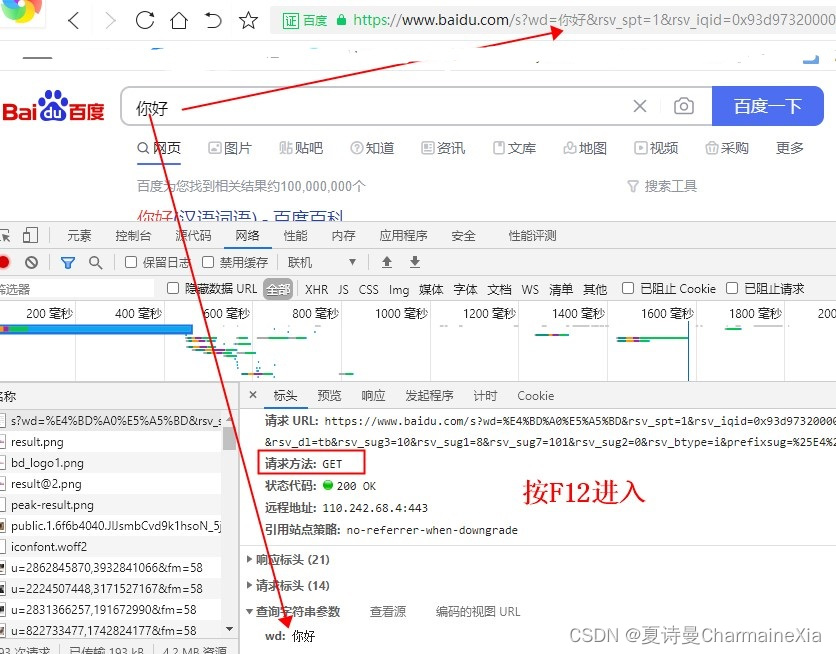The height and width of the screenshot is (654, 836).
Task: Click scroll down arrow in request list
Action: pos(229,629)
